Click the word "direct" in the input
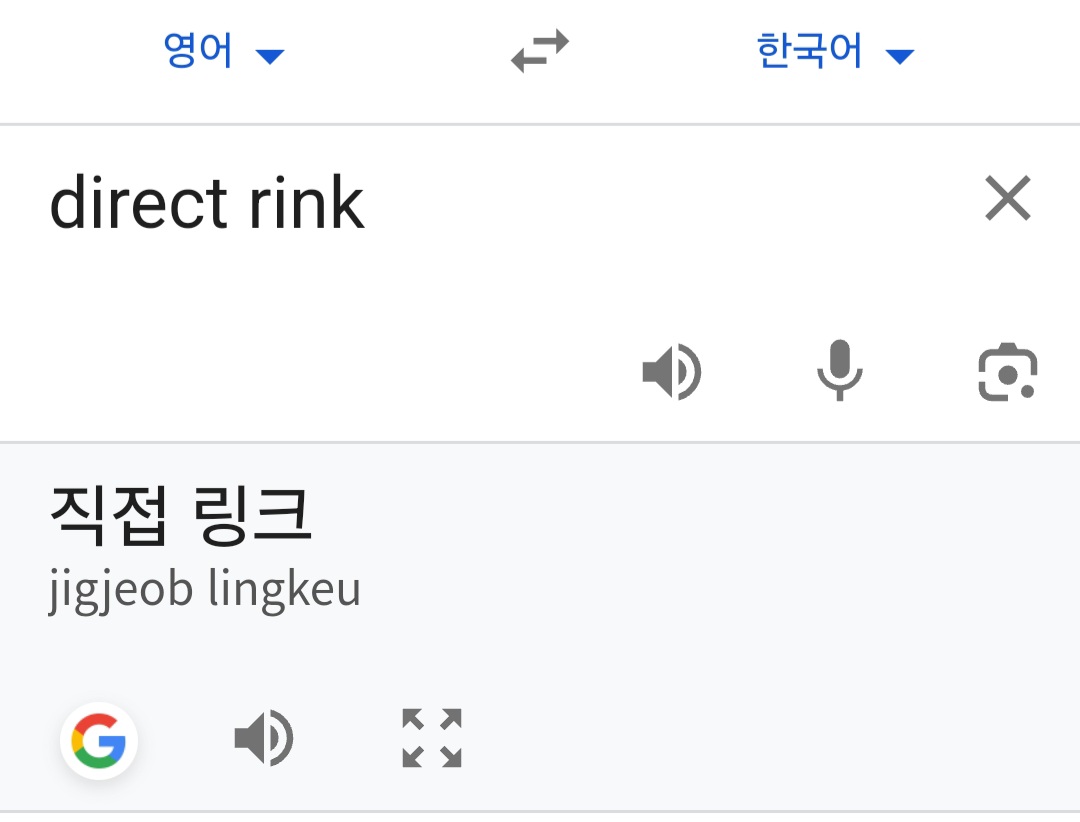The height and width of the screenshot is (822, 1080). pyautogui.click(x=138, y=203)
